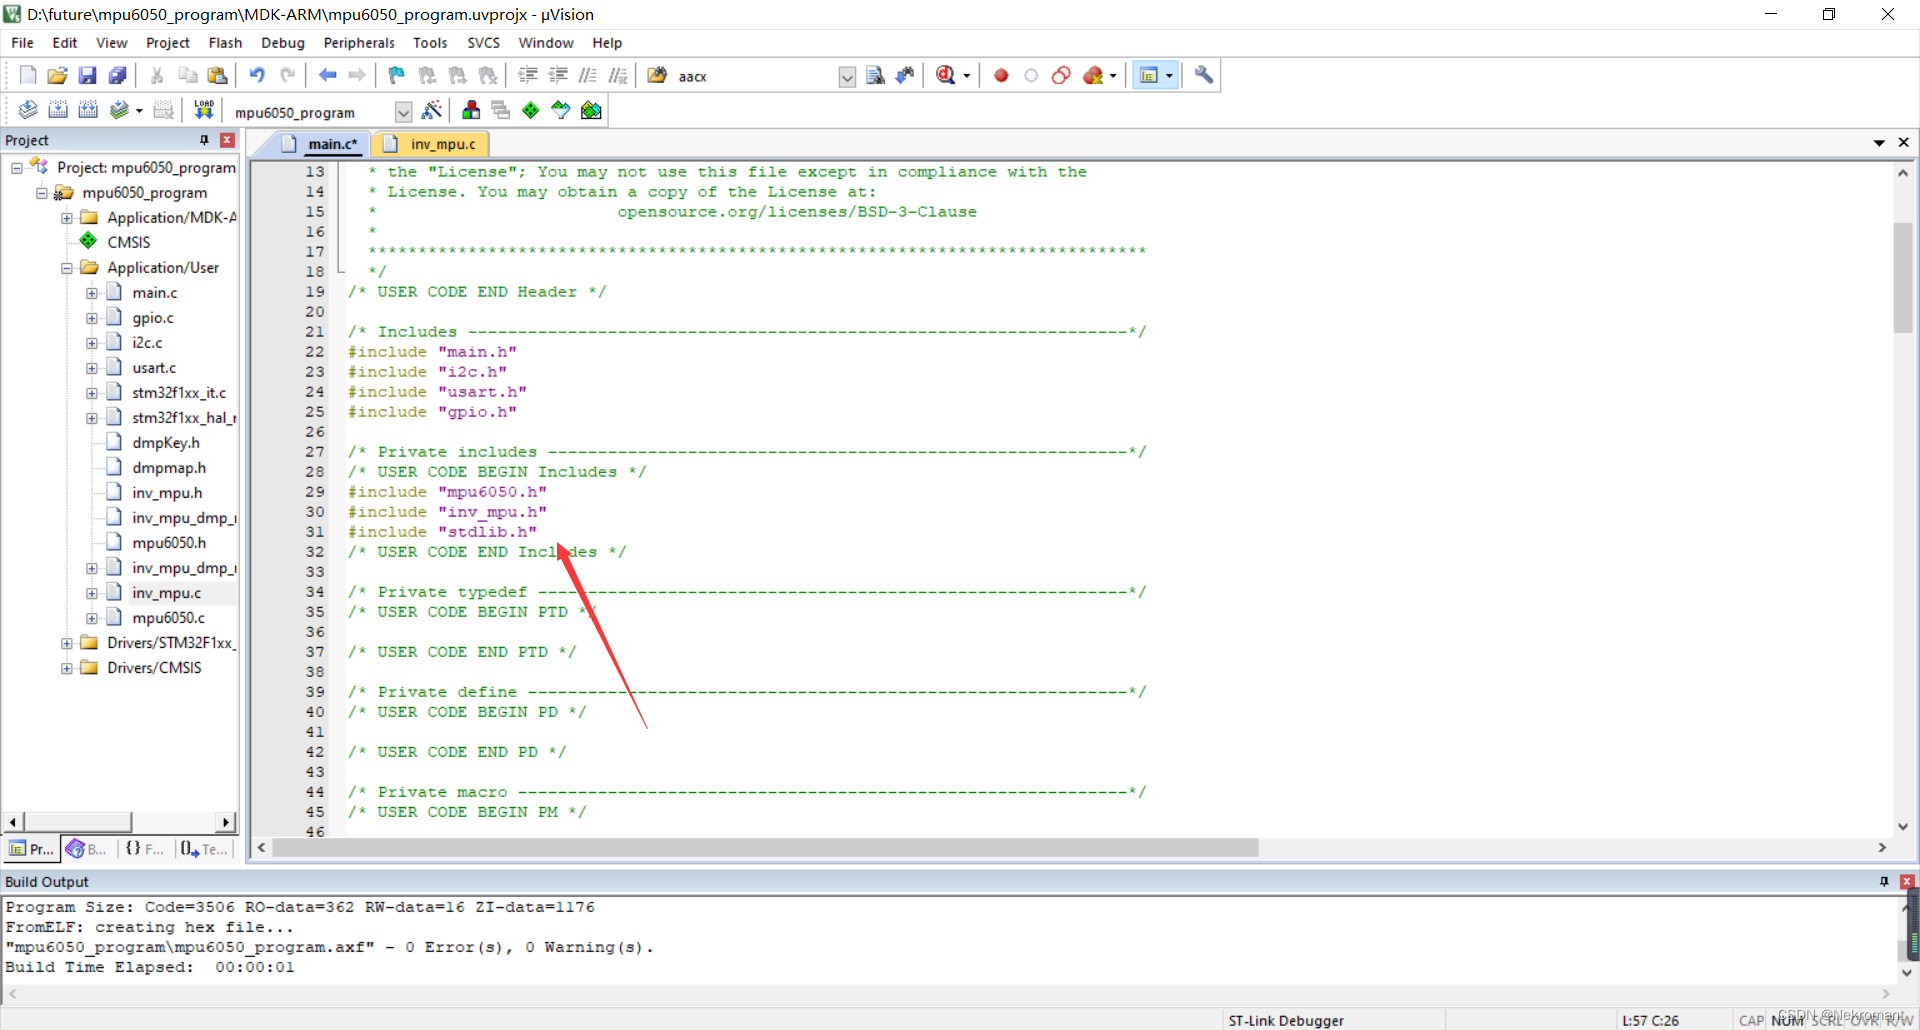Select dmpKey.h in the project tree
1920x1030 pixels.
pos(166,443)
